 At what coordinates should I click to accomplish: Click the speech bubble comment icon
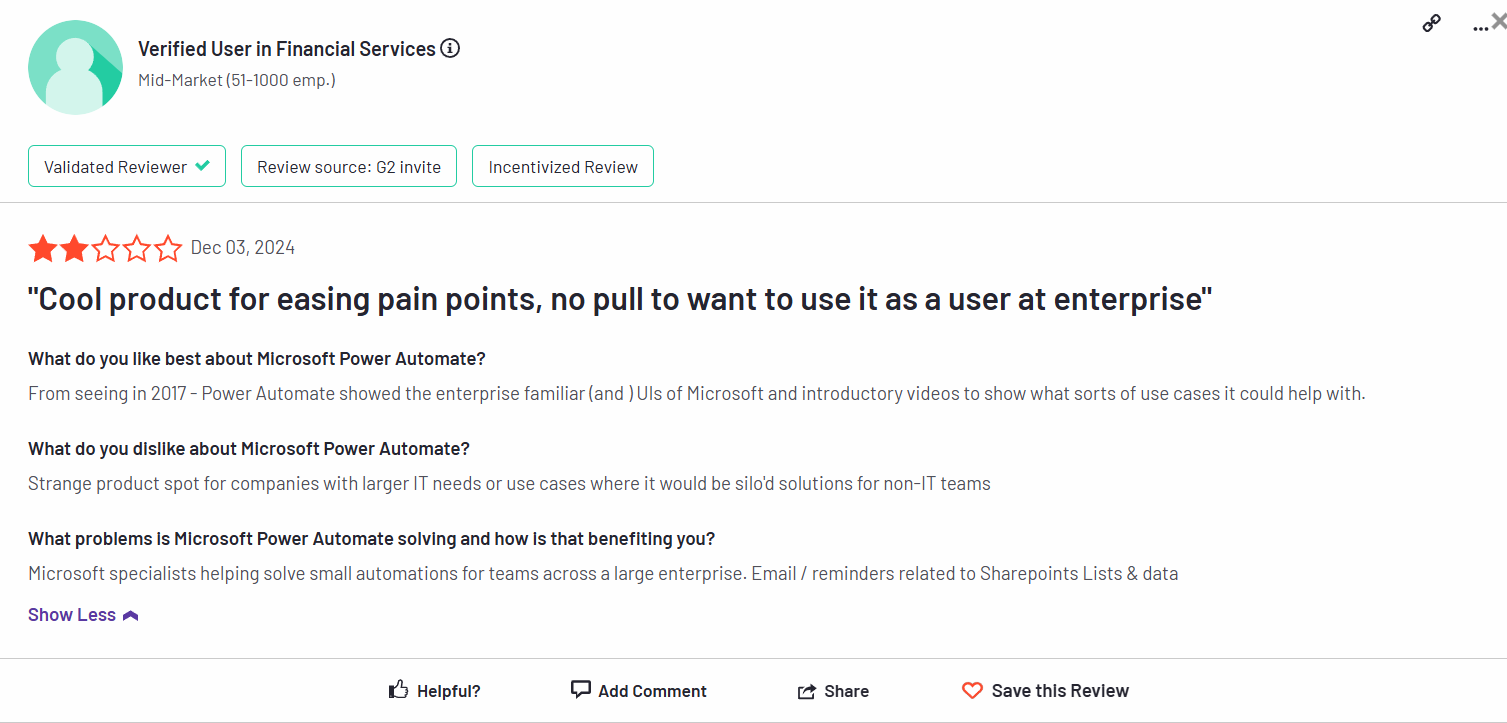click(580, 690)
